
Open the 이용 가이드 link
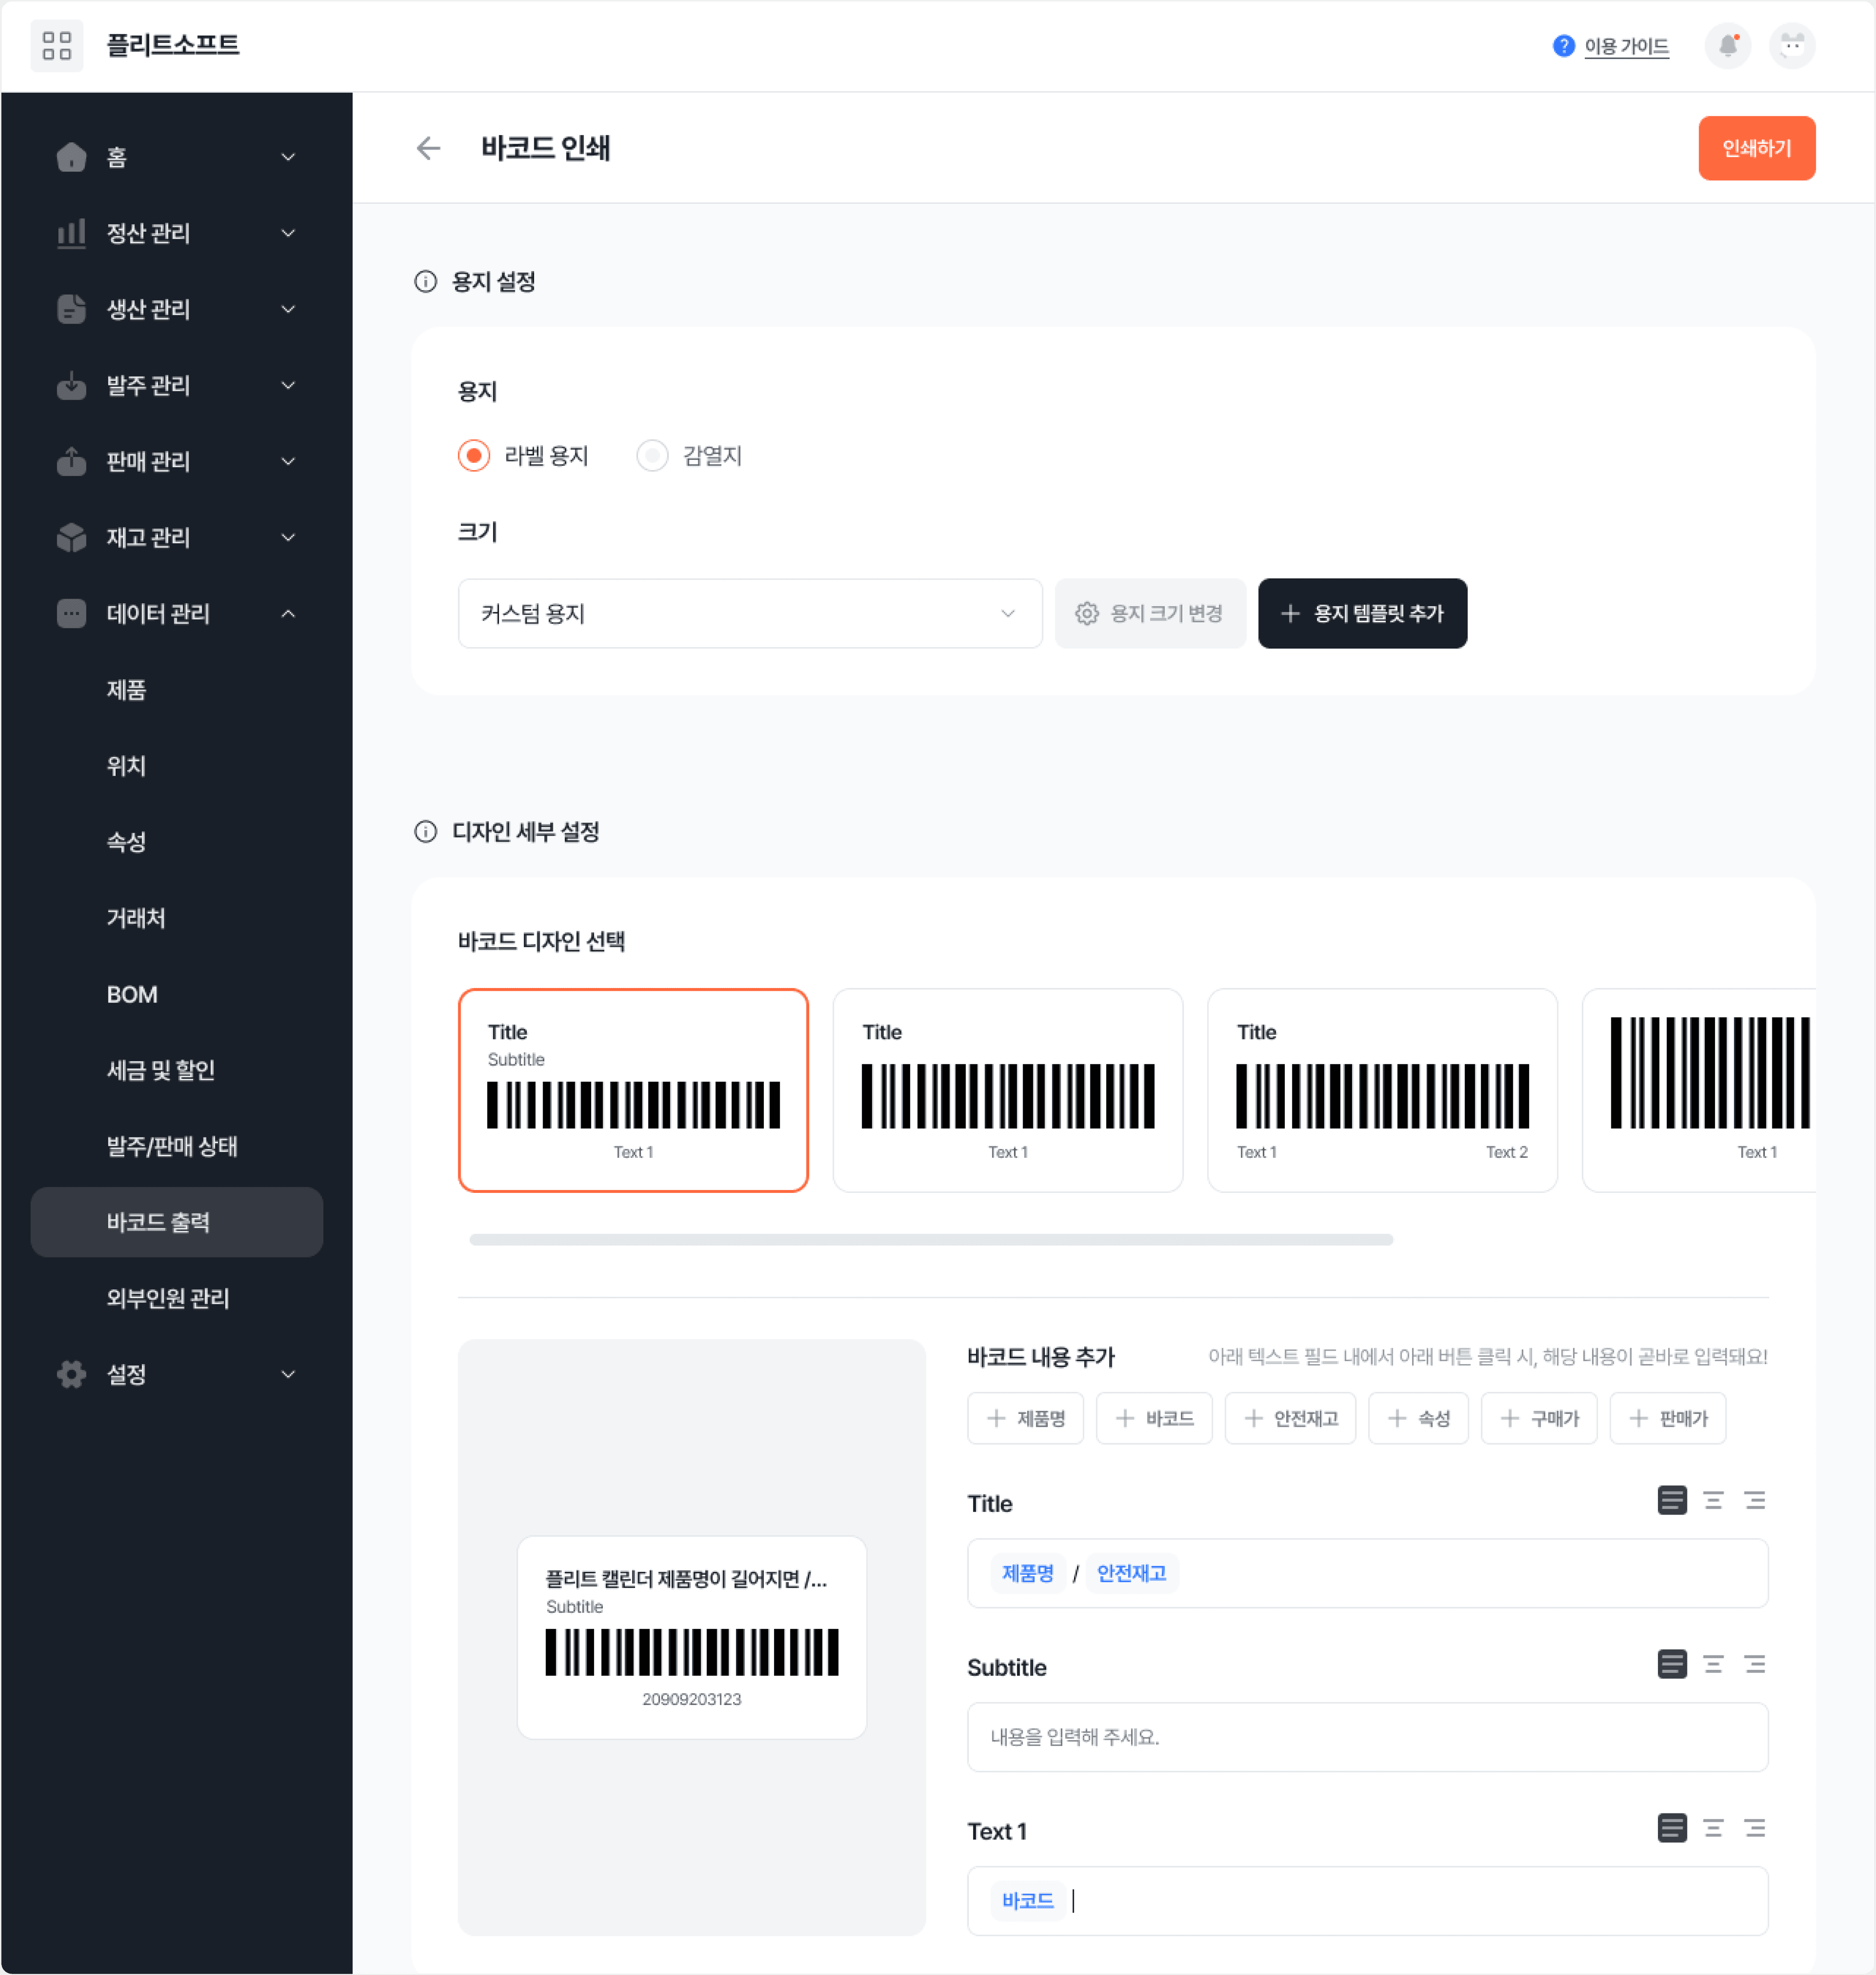[1625, 46]
